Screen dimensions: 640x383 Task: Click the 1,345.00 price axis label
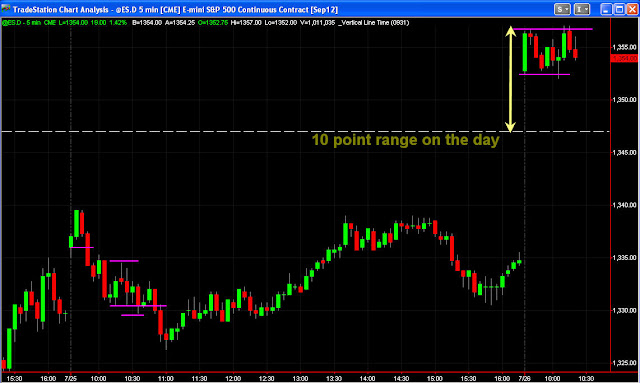[624, 153]
